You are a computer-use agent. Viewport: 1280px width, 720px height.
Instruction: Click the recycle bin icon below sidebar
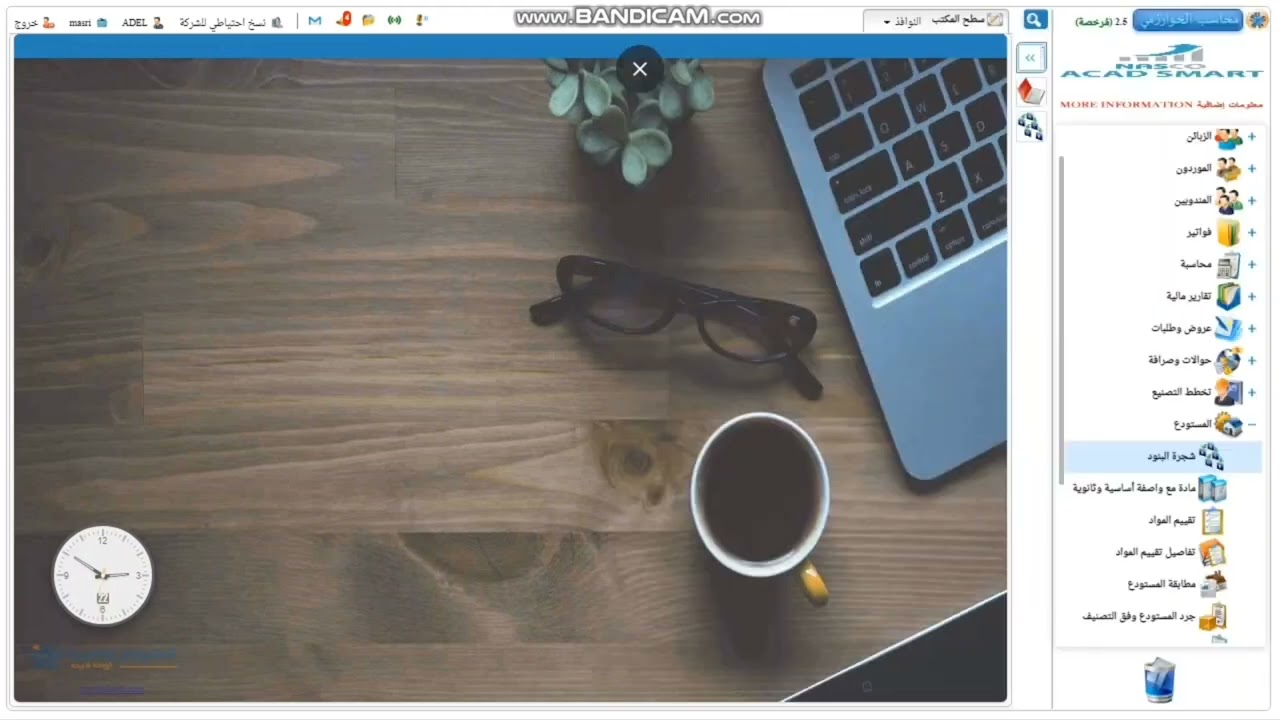1159,680
